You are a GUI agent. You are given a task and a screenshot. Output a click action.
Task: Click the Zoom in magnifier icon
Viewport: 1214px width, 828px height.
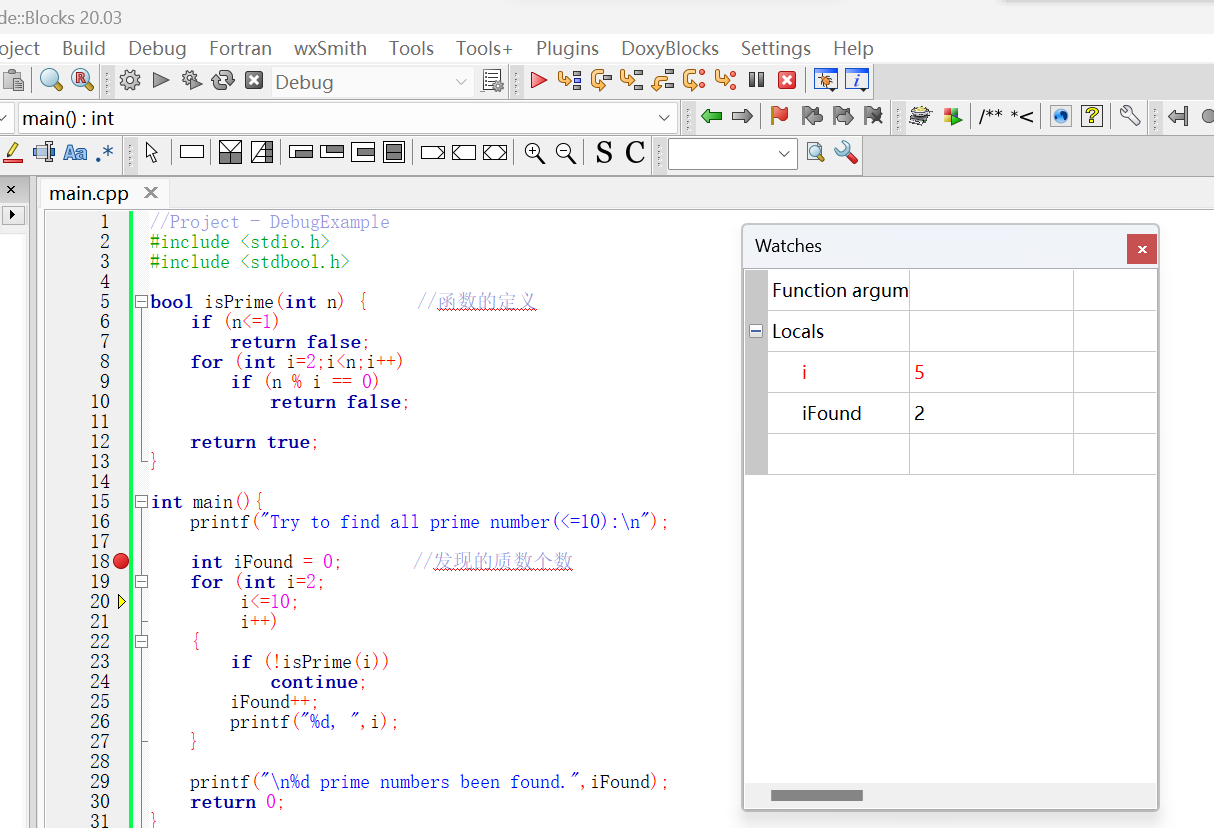[x=535, y=153]
